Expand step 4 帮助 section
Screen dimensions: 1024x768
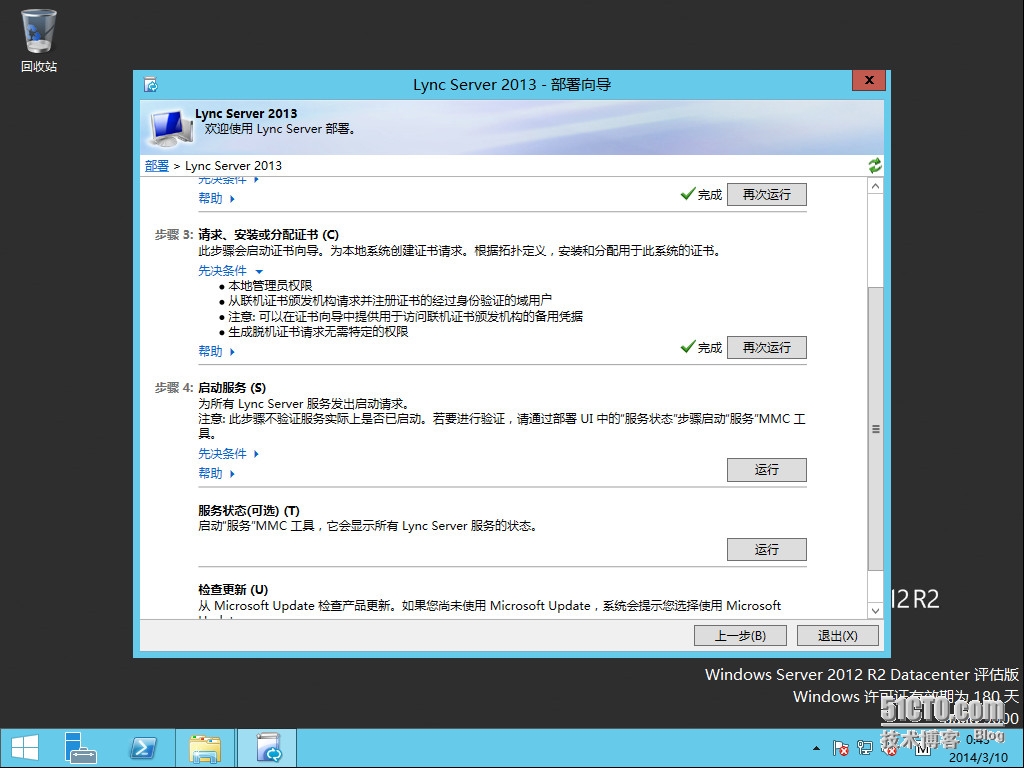click(x=216, y=473)
